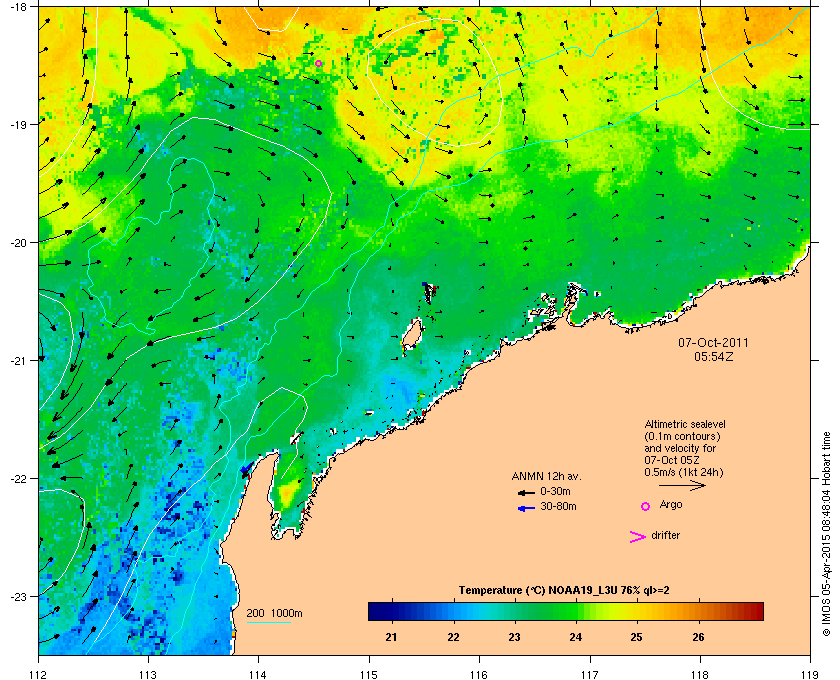This screenshot has width=840, height=680.
Task: Click the drifter legend label
Action: tap(665, 535)
